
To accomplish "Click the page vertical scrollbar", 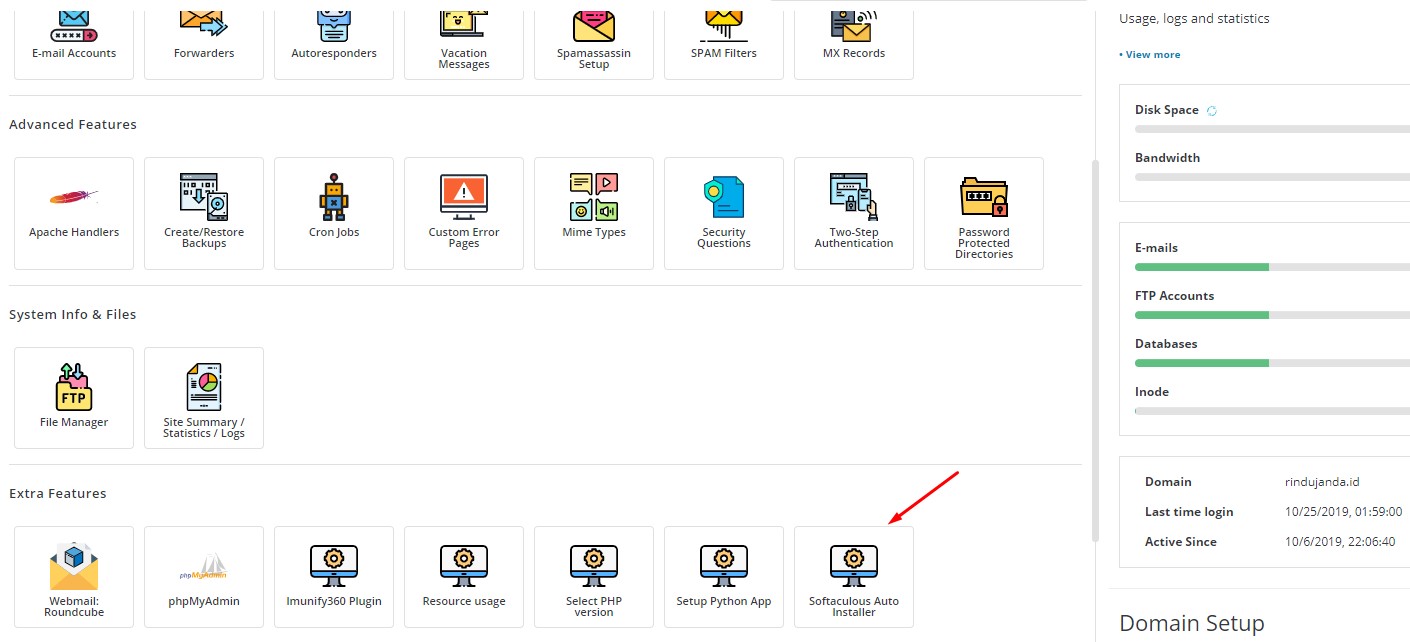I will 1095,350.
